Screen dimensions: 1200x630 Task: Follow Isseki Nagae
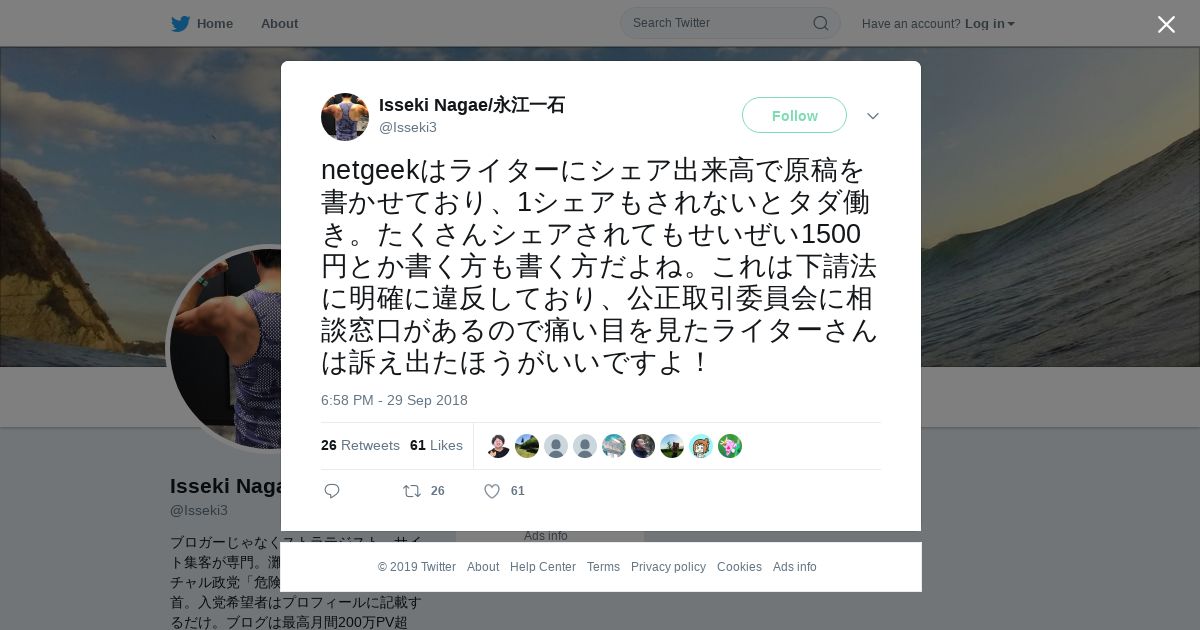[x=794, y=116]
